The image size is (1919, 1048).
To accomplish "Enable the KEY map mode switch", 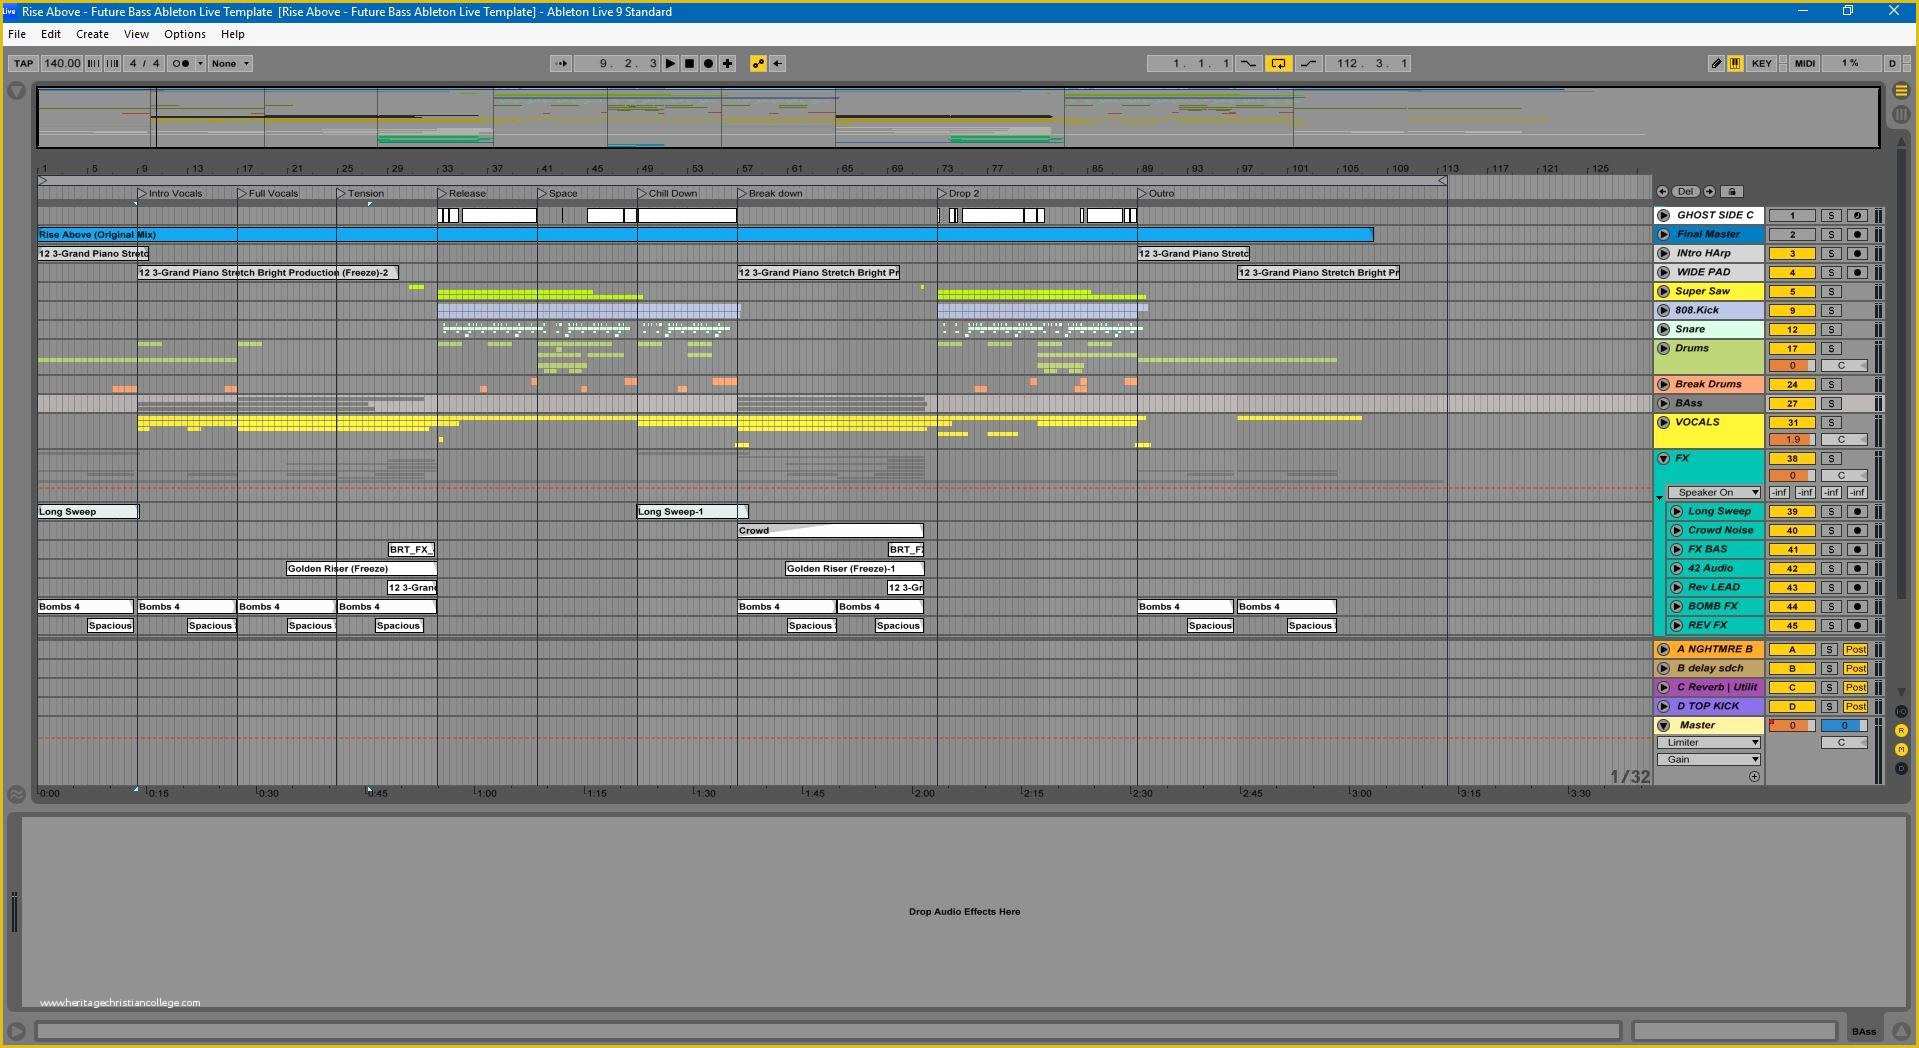I will tap(1762, 63).
